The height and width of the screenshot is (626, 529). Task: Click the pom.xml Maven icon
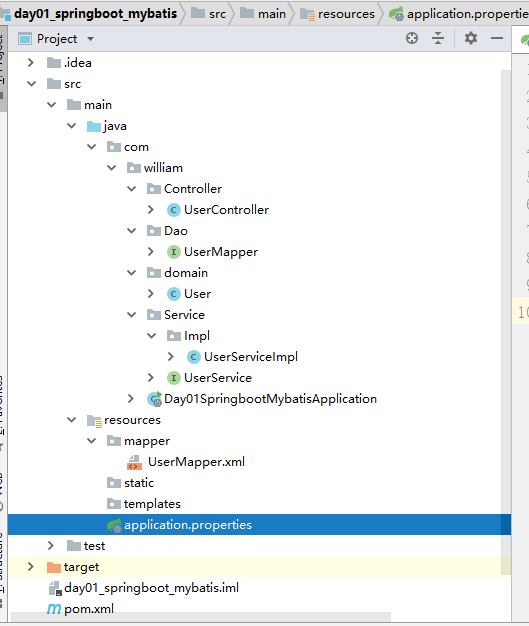(x=54, y=609)
